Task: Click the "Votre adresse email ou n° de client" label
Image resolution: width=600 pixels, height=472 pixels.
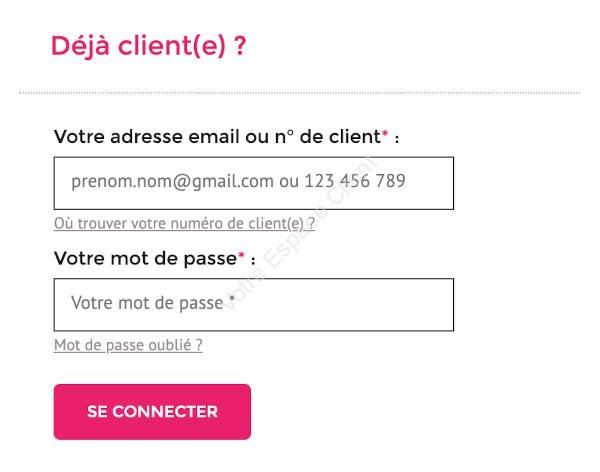Action: click(x=217, y=137)
